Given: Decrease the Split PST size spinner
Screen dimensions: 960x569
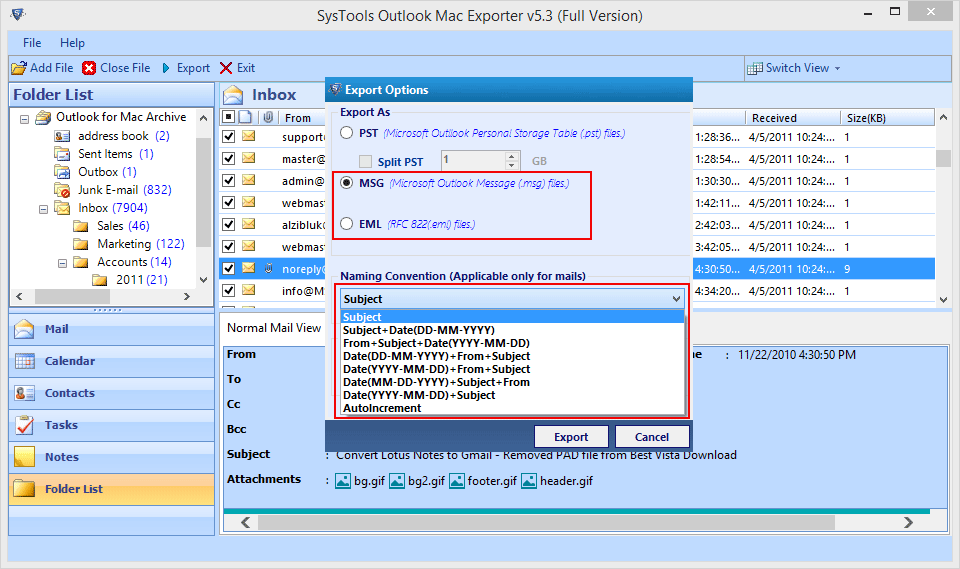Looking at the screenshot, I should pyautogui.click(x=512, y=165).
